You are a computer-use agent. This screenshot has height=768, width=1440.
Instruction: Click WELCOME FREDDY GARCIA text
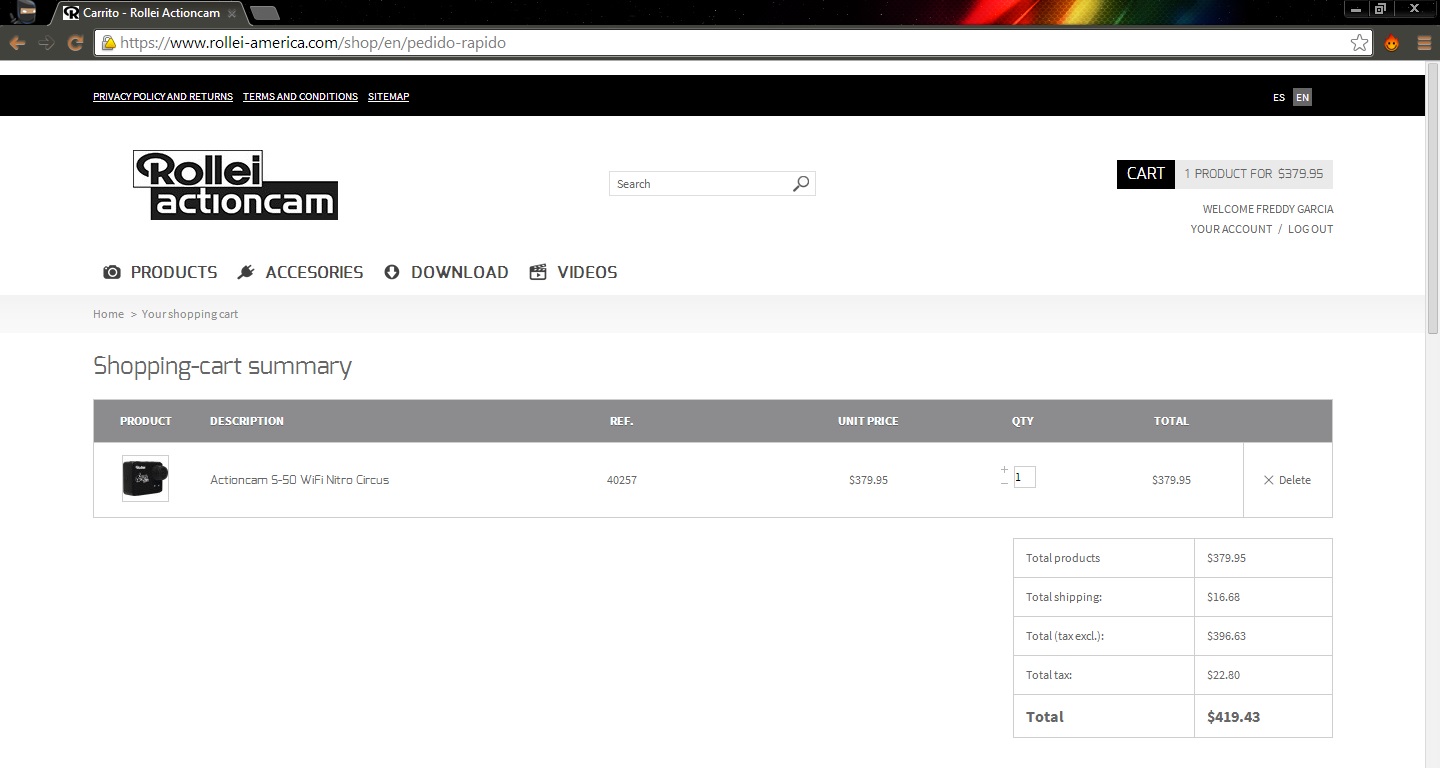pos(1267,209)
